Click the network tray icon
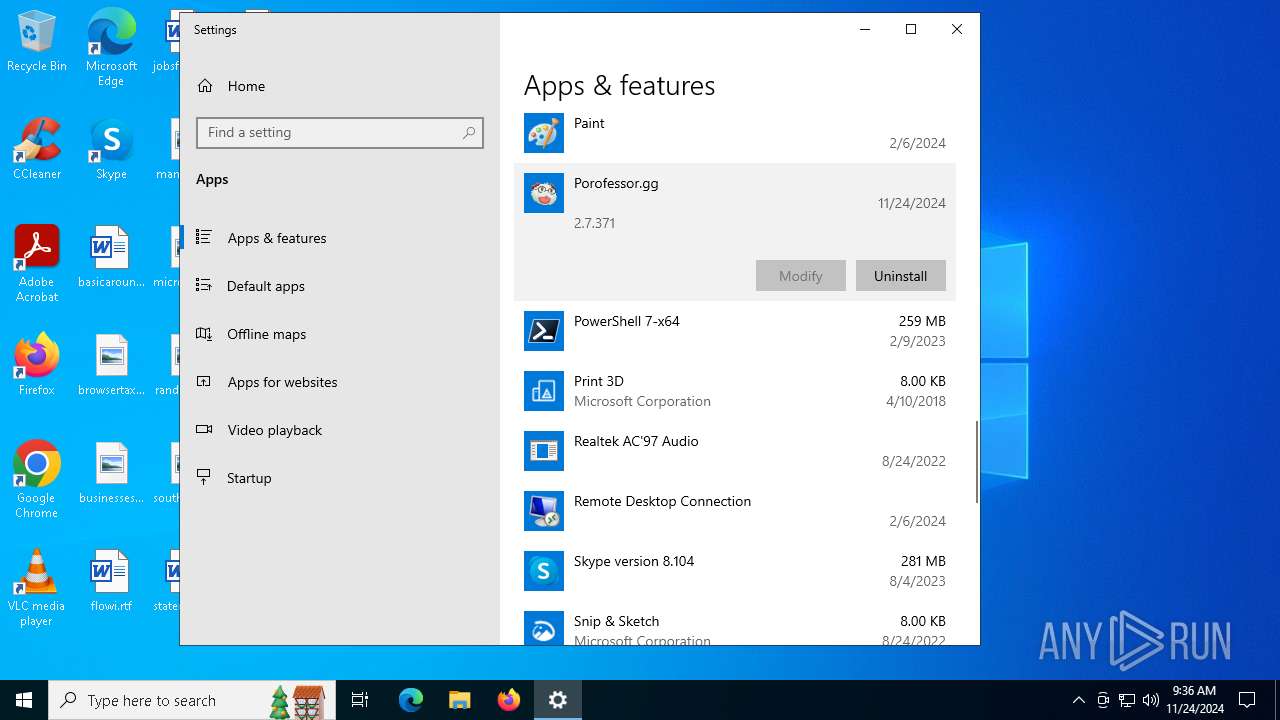Screen dimensions: 1280x720 pos(1126,700)
